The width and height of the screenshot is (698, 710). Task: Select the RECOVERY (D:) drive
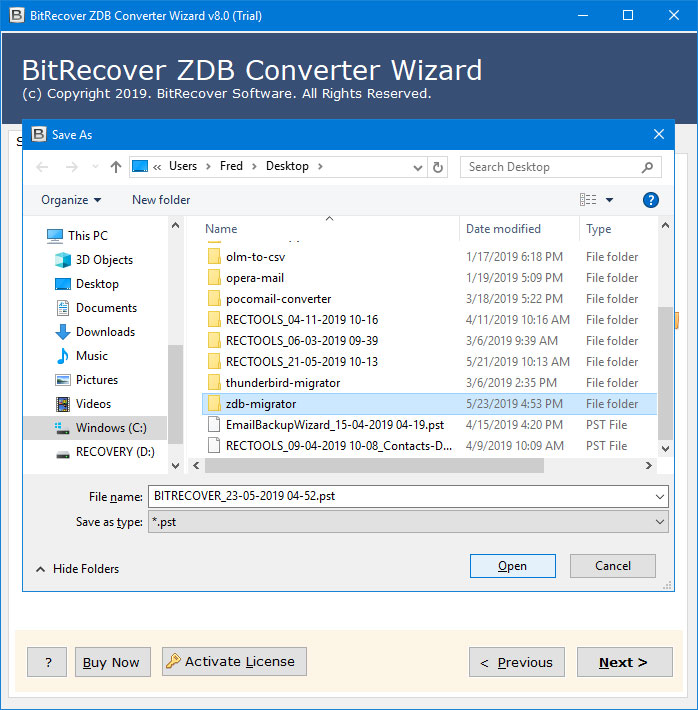pos(115,452)
